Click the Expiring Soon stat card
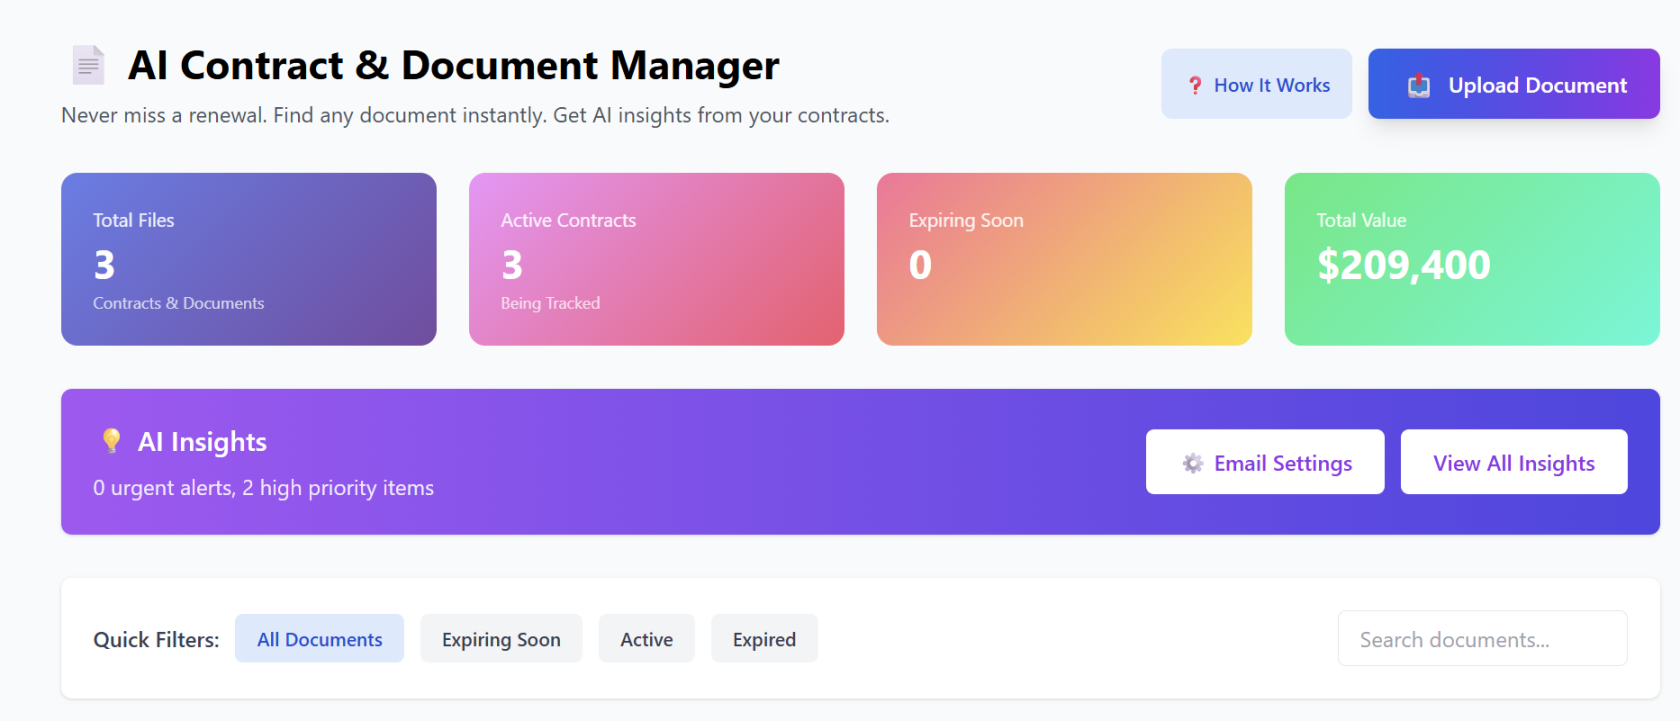 pos(1064,259)
